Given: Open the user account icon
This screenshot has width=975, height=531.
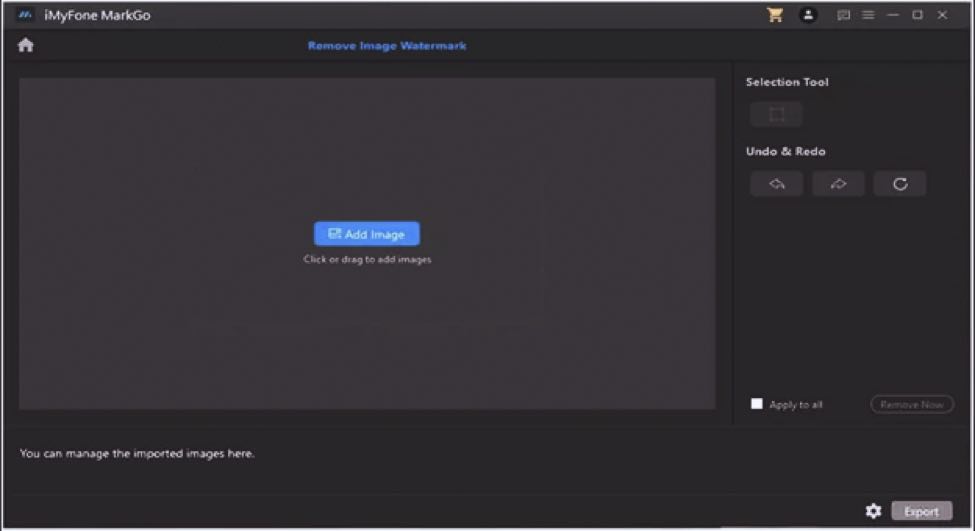Looking at the screenshot, I should tap(808, 15).
